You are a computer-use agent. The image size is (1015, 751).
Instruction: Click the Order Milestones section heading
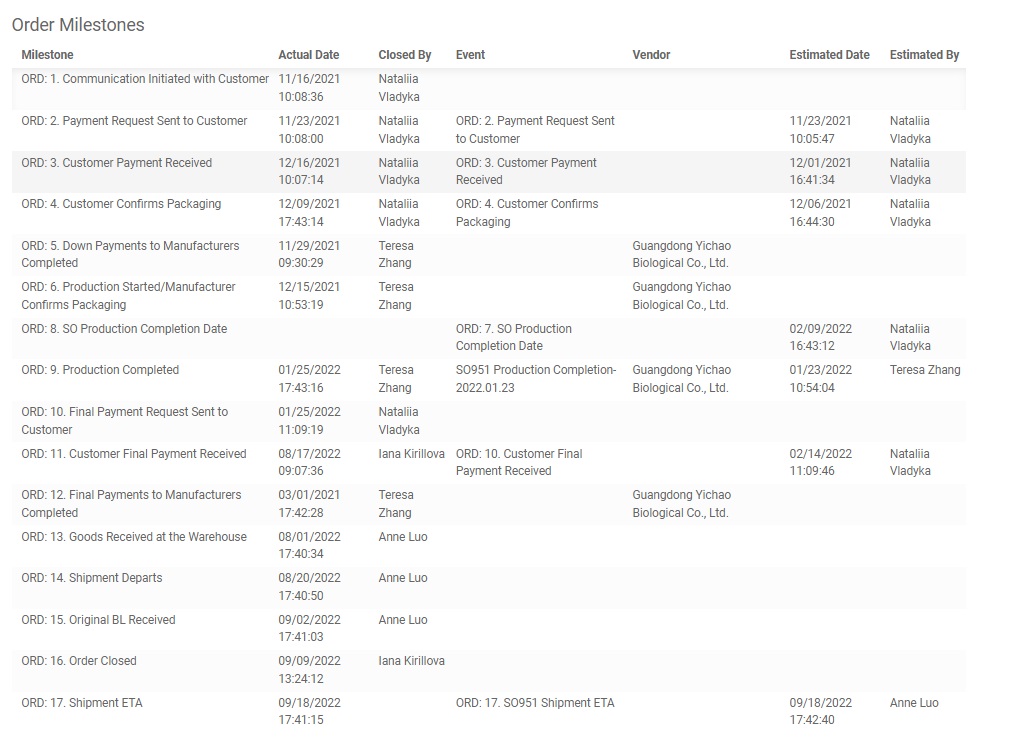point(78,25)
